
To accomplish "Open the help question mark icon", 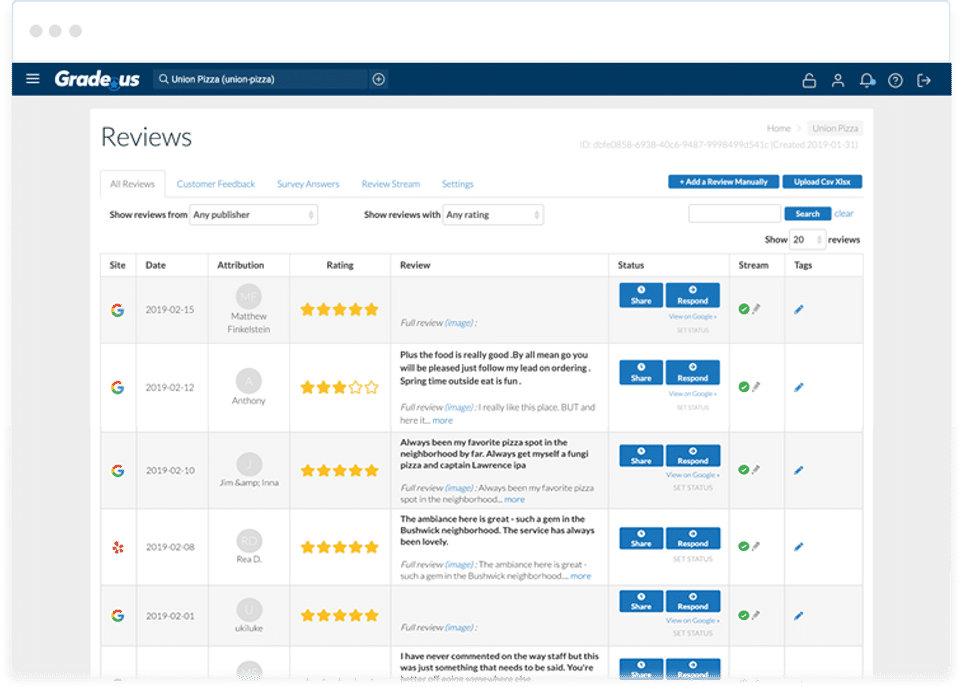I will [x=895, y=80].
